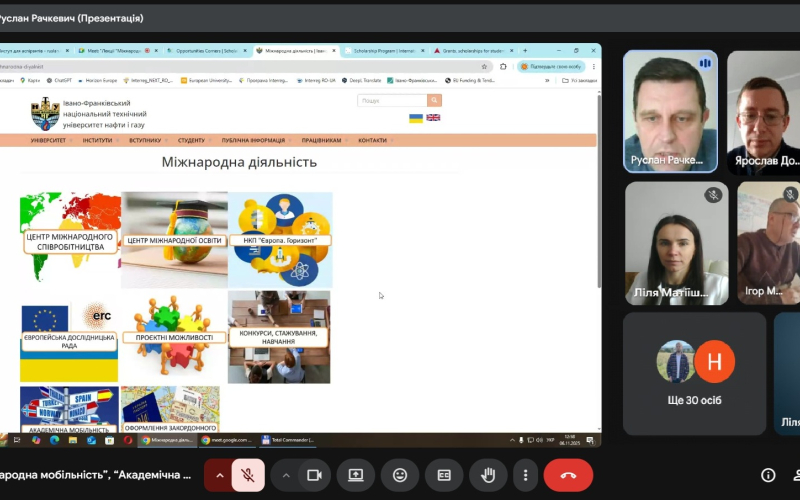Click the share screen icon
This screenshot has width=800, height=500.
pos(355,475)
